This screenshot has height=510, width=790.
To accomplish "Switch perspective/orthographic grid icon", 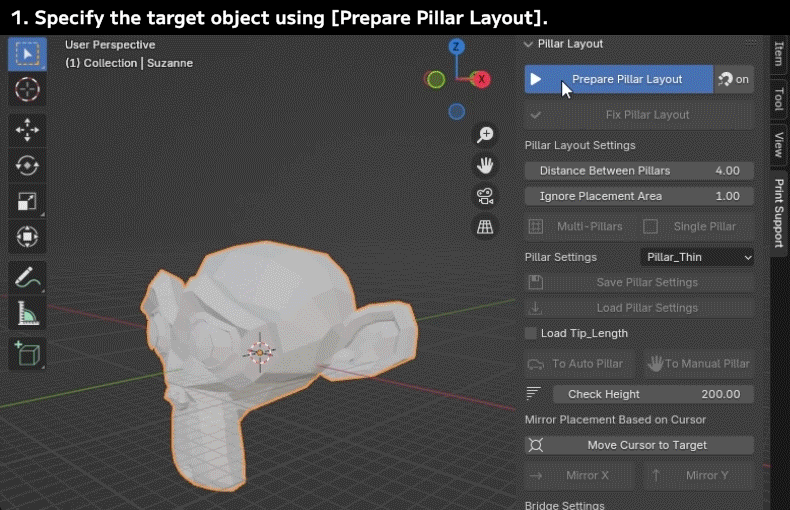I will point(485,227).
